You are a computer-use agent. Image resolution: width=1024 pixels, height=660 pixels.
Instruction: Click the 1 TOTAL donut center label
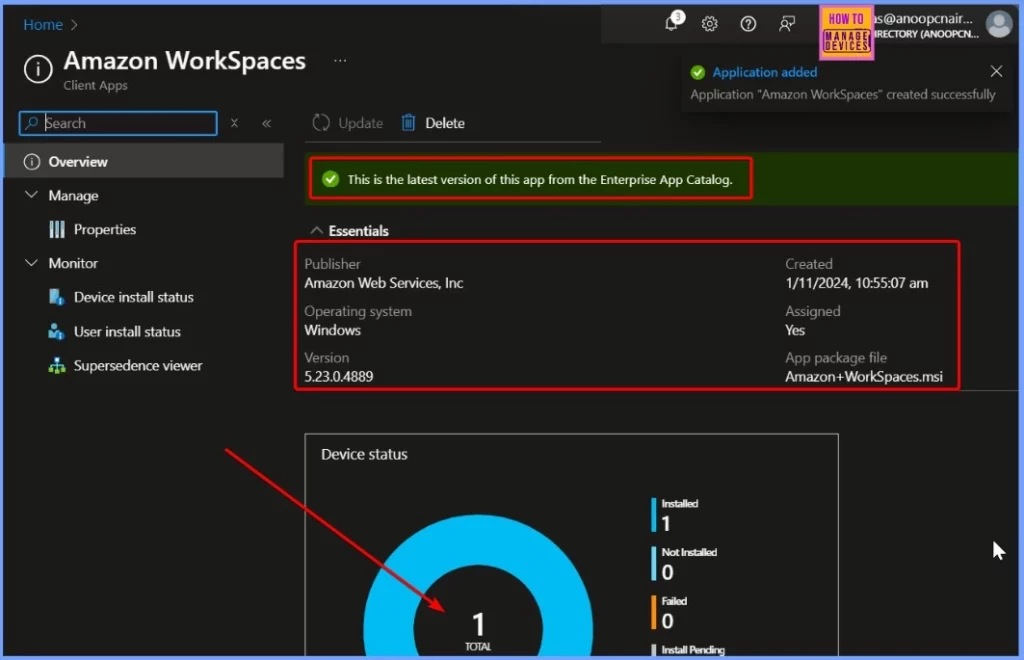(478, 631)
